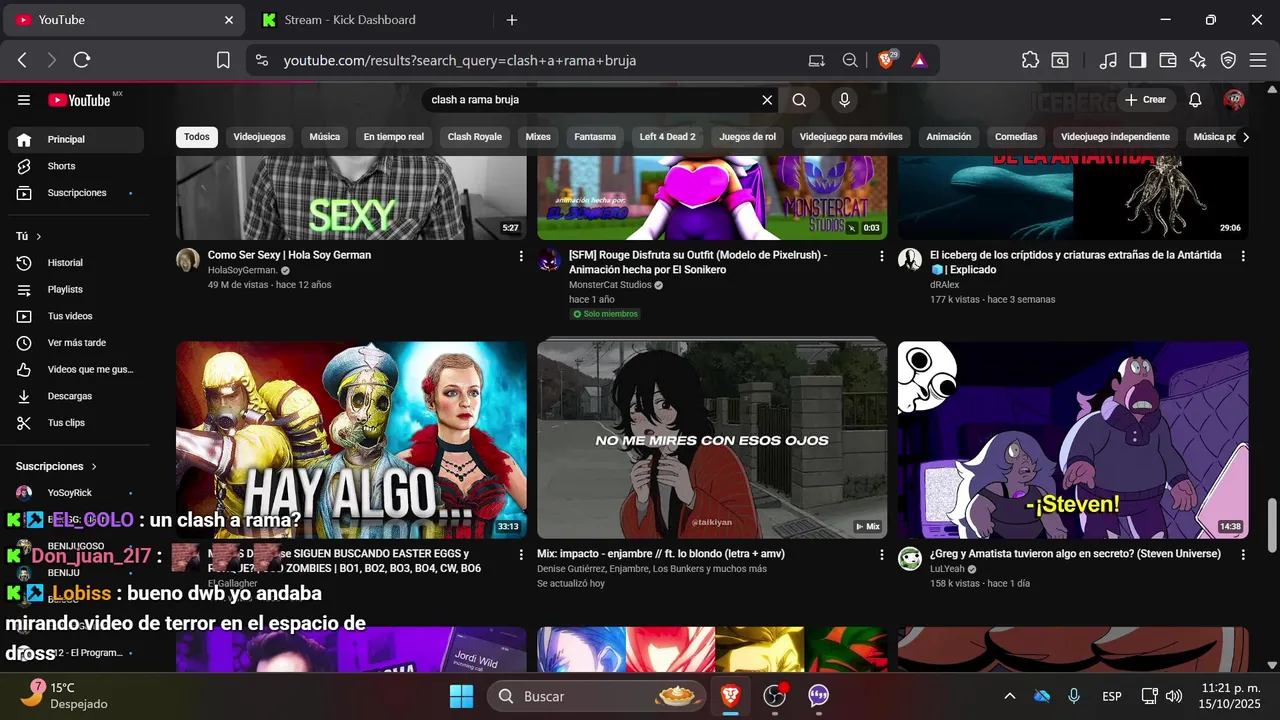Viewport: 1280px width, 720px height.
Task: Open the account avatar menu
Action: (1234, 100)
